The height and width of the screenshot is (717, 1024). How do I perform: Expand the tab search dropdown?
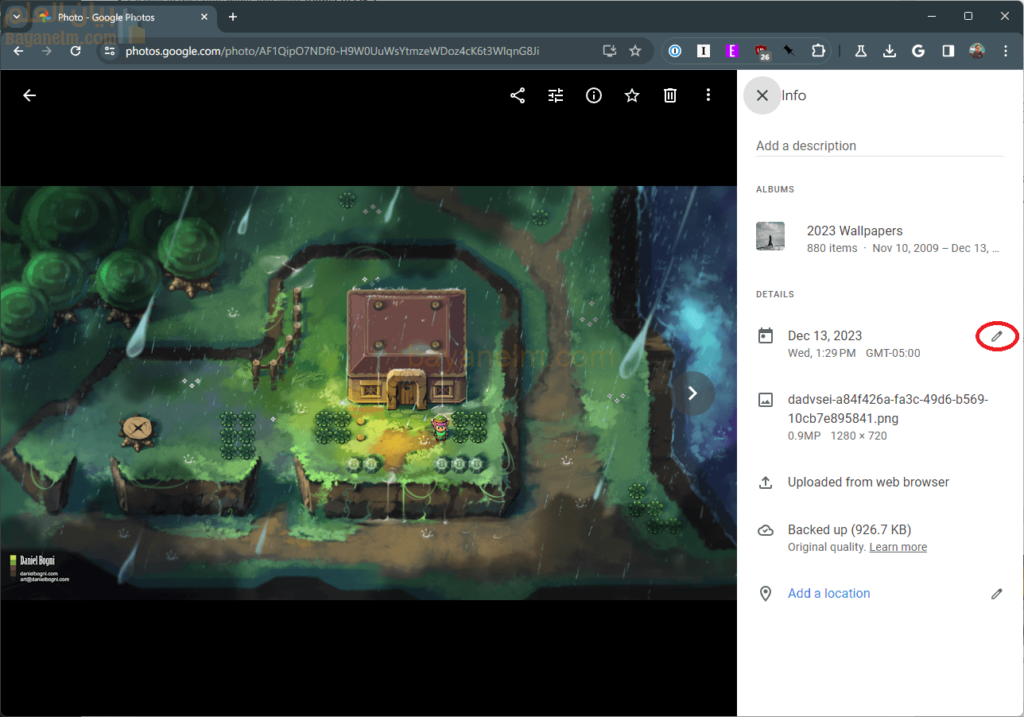[x=16, y=17]
